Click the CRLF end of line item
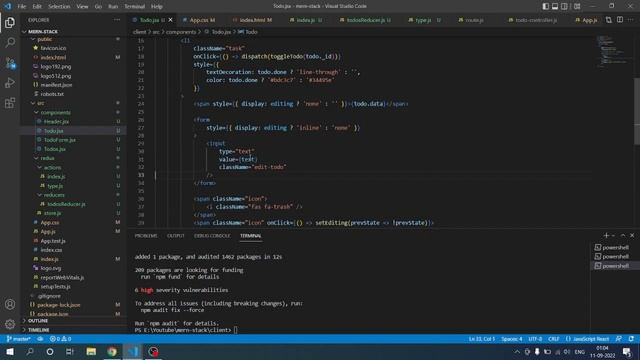 click(x=553, y=339)
